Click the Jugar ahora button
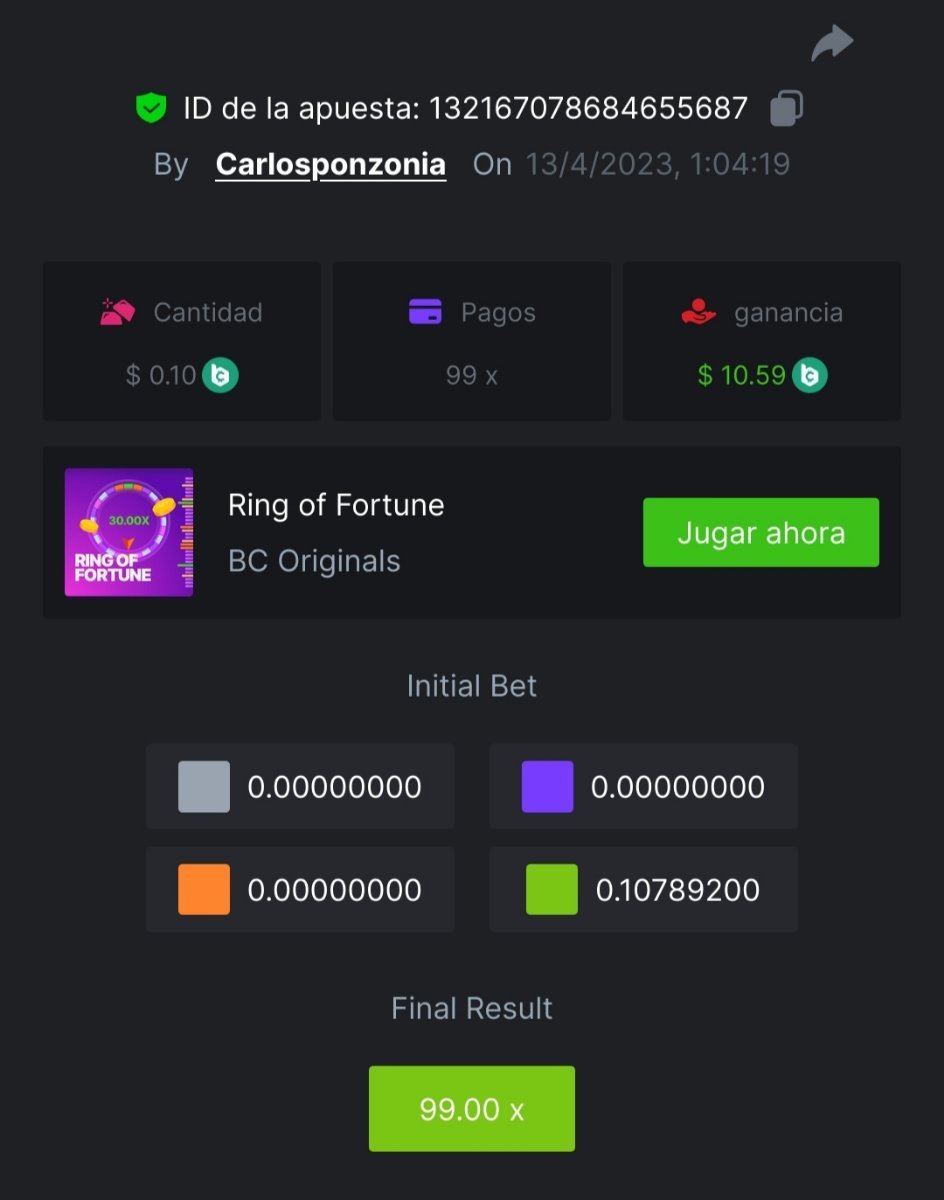This screenshot has width=944, height=1200. (x=761, y=533)
